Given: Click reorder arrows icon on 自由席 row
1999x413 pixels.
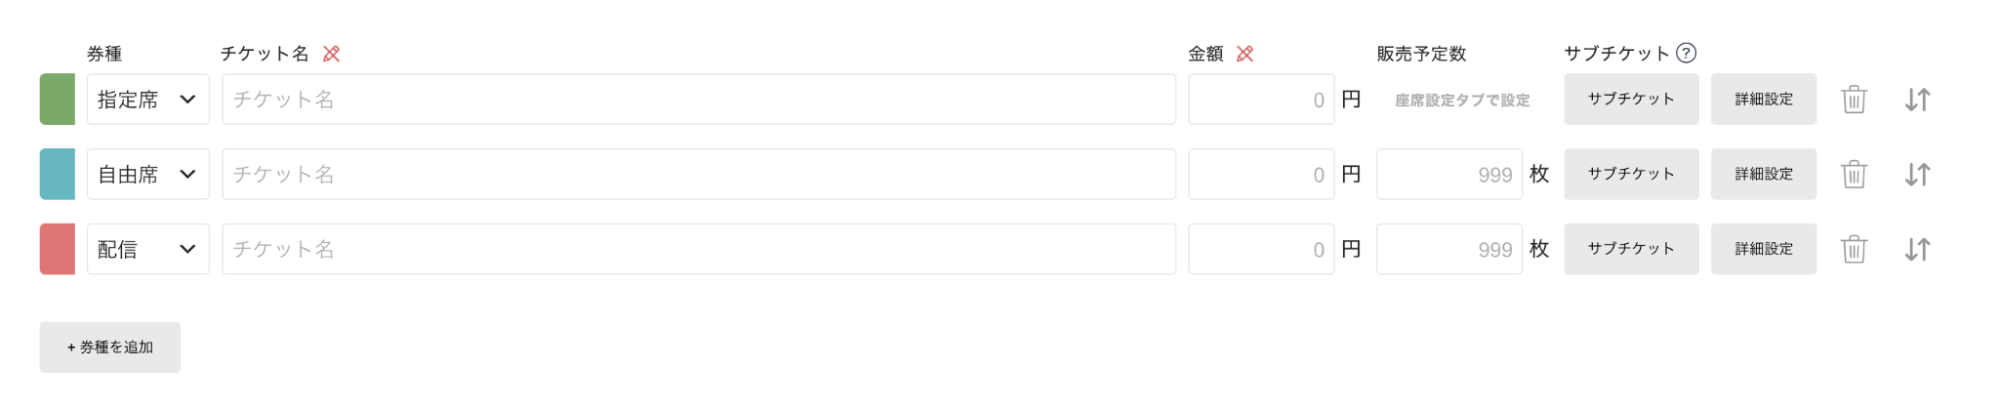Looking at the screenshot, I should [x=1916, y=174].
